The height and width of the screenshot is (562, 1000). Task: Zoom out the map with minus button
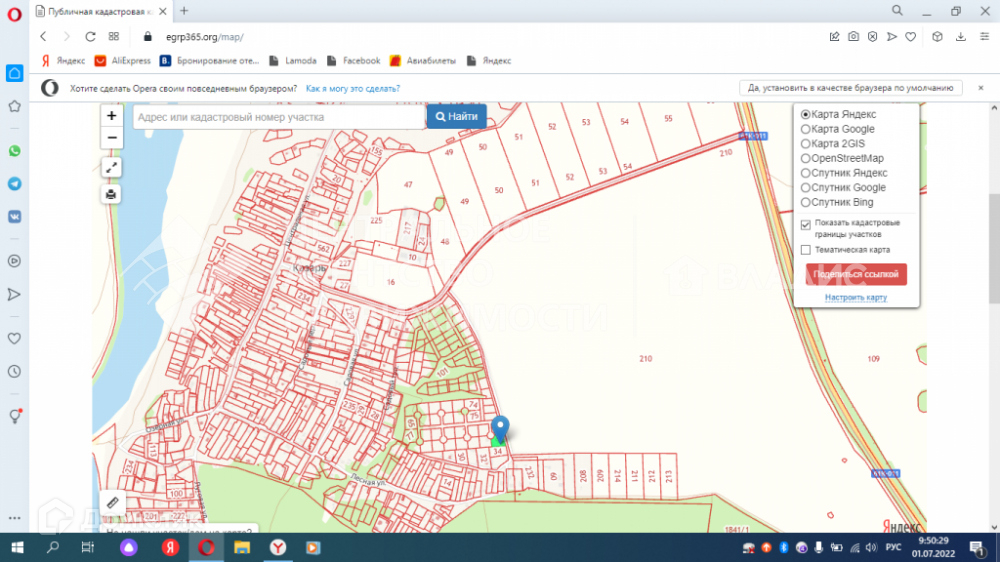112,138
